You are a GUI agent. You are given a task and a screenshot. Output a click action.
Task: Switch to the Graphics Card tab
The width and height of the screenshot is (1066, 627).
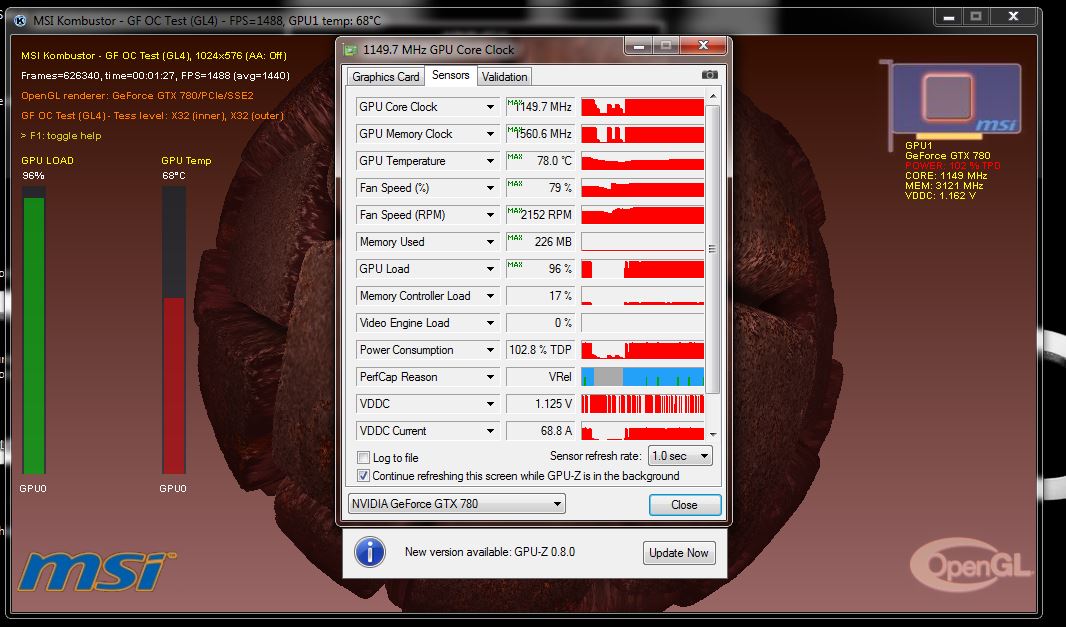[385, 77]
